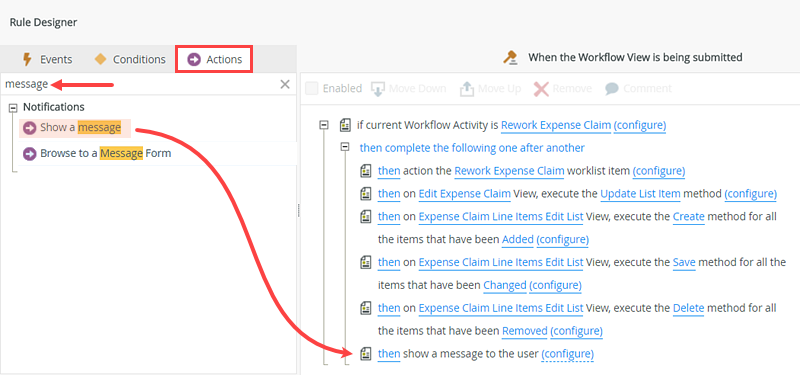Configure the 'show a message' action
Image resolution: width=800 pixels, height=375 pixels.
pos(567,354)
